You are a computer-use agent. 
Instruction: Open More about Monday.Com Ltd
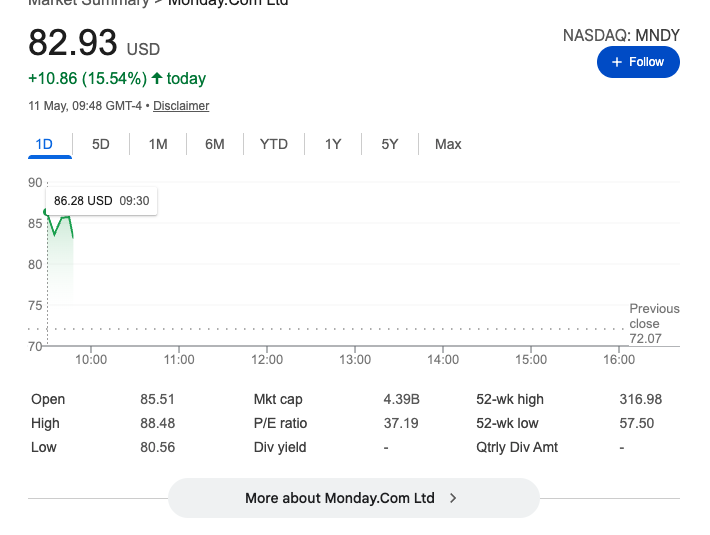pos(354,498)
